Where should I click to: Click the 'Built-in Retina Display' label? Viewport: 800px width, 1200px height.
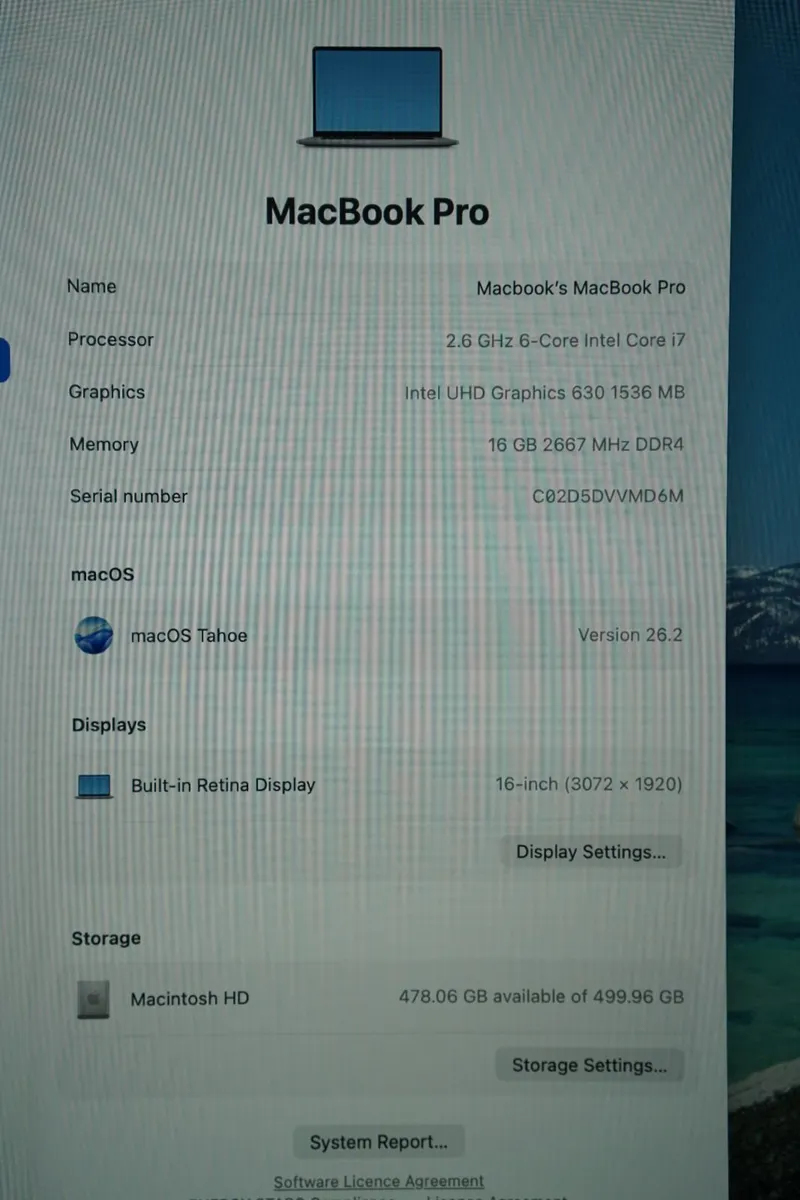[223, 785]
